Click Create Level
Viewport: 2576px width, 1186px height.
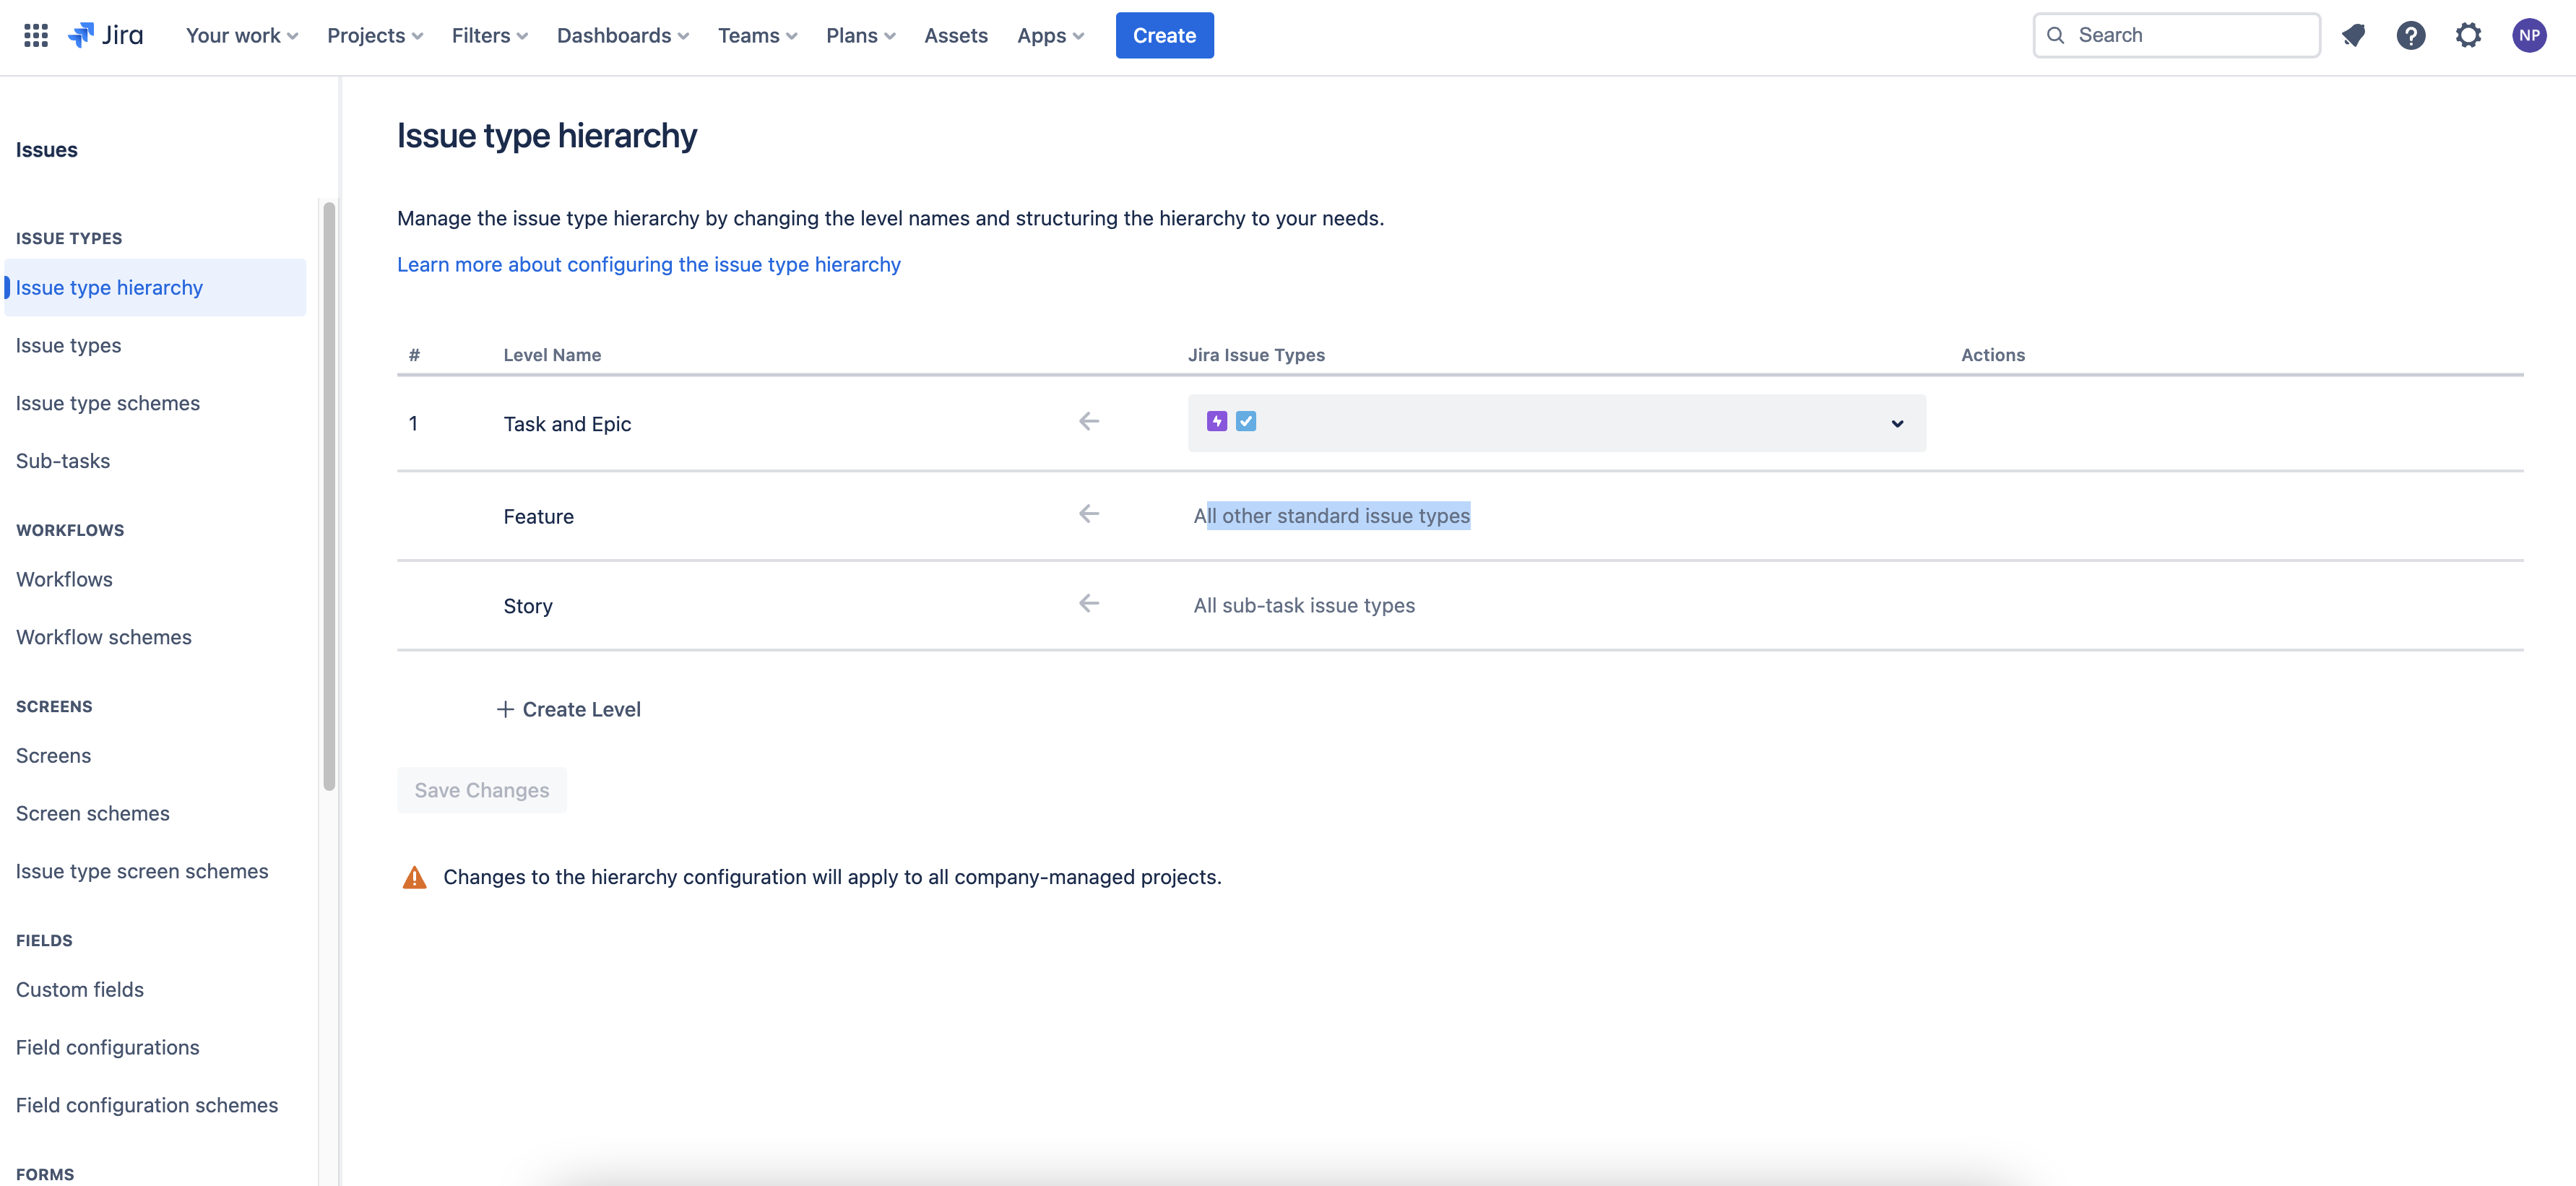(x=569, y=709)
